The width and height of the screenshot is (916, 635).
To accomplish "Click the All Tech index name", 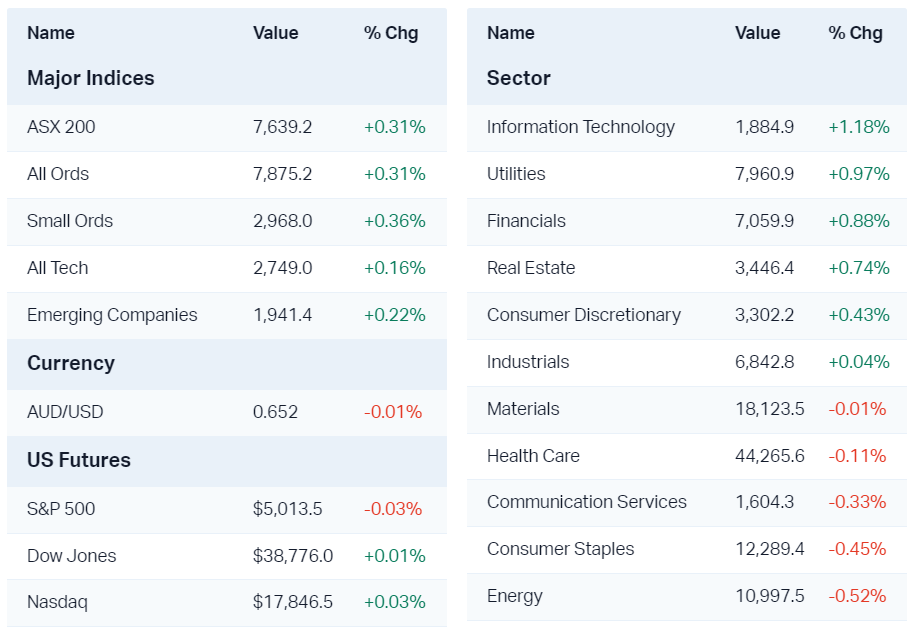I will click(58, 268).
